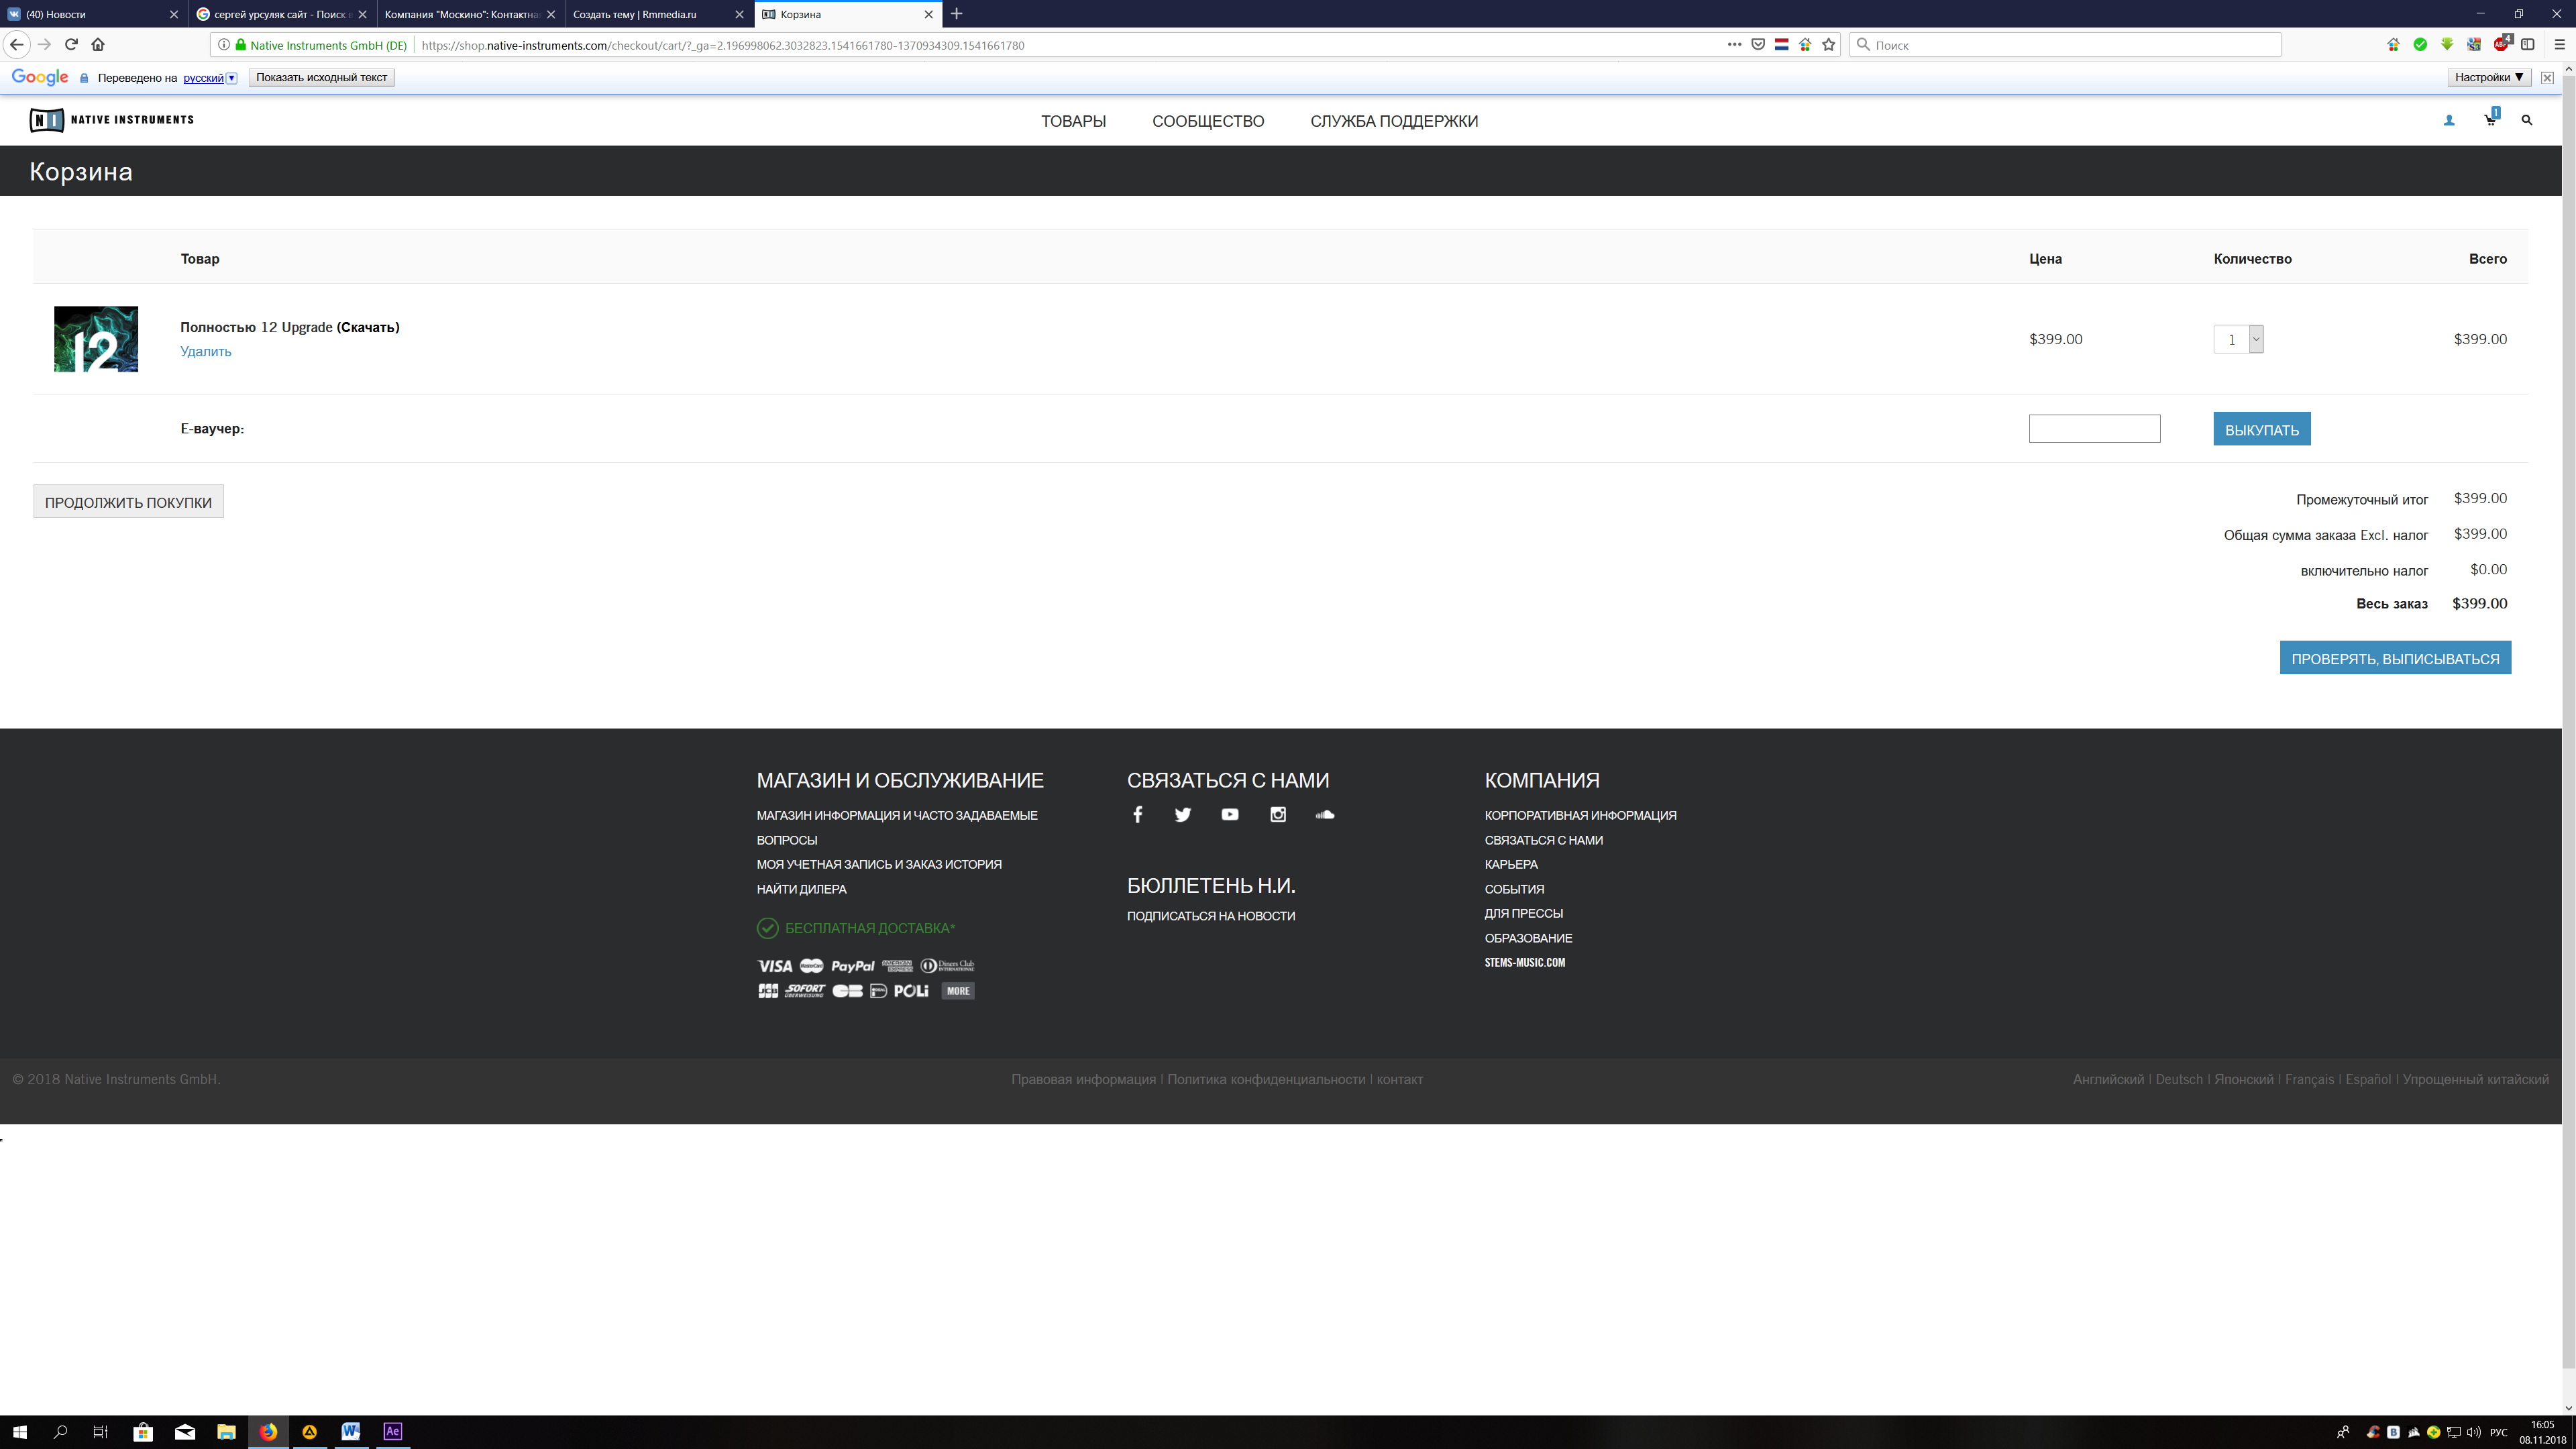The width and height of the screenshot is (2576, 1449).
Task: Click Firefox bookmark star icon
Action: tap(1829, 44)
